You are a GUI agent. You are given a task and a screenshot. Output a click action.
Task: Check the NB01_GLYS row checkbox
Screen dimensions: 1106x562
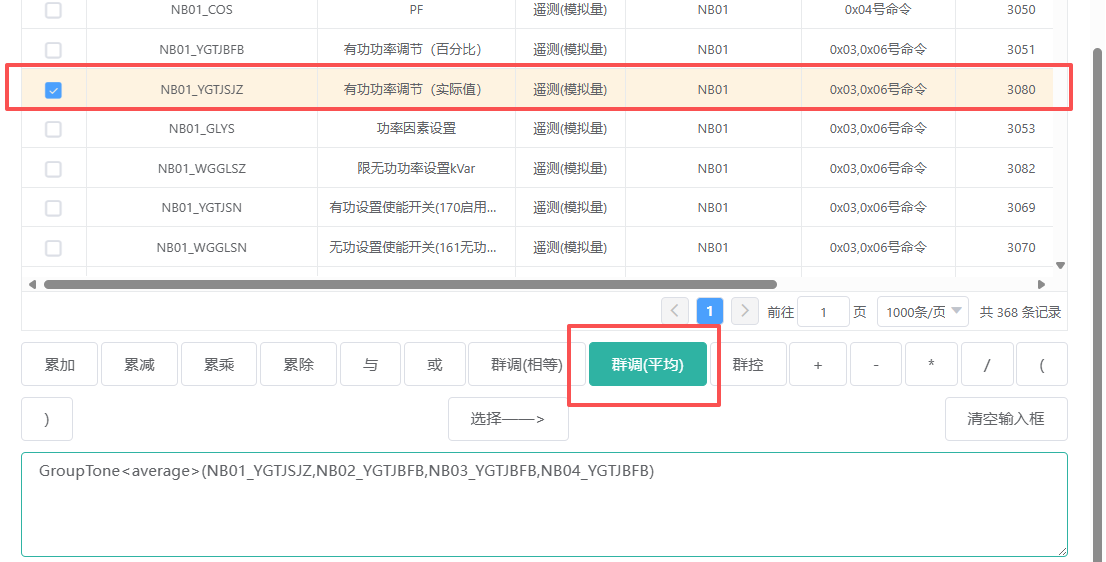point(54,129)
